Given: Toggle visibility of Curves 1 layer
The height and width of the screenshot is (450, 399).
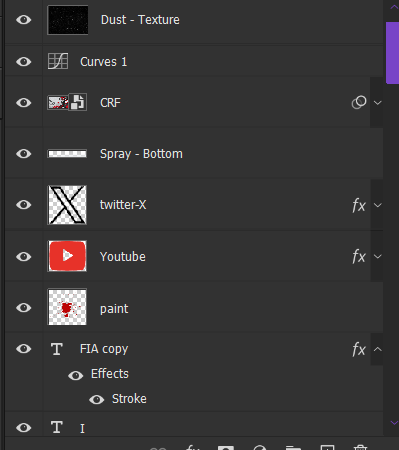Looking at the screenshot, I should [x=24, y=62].
